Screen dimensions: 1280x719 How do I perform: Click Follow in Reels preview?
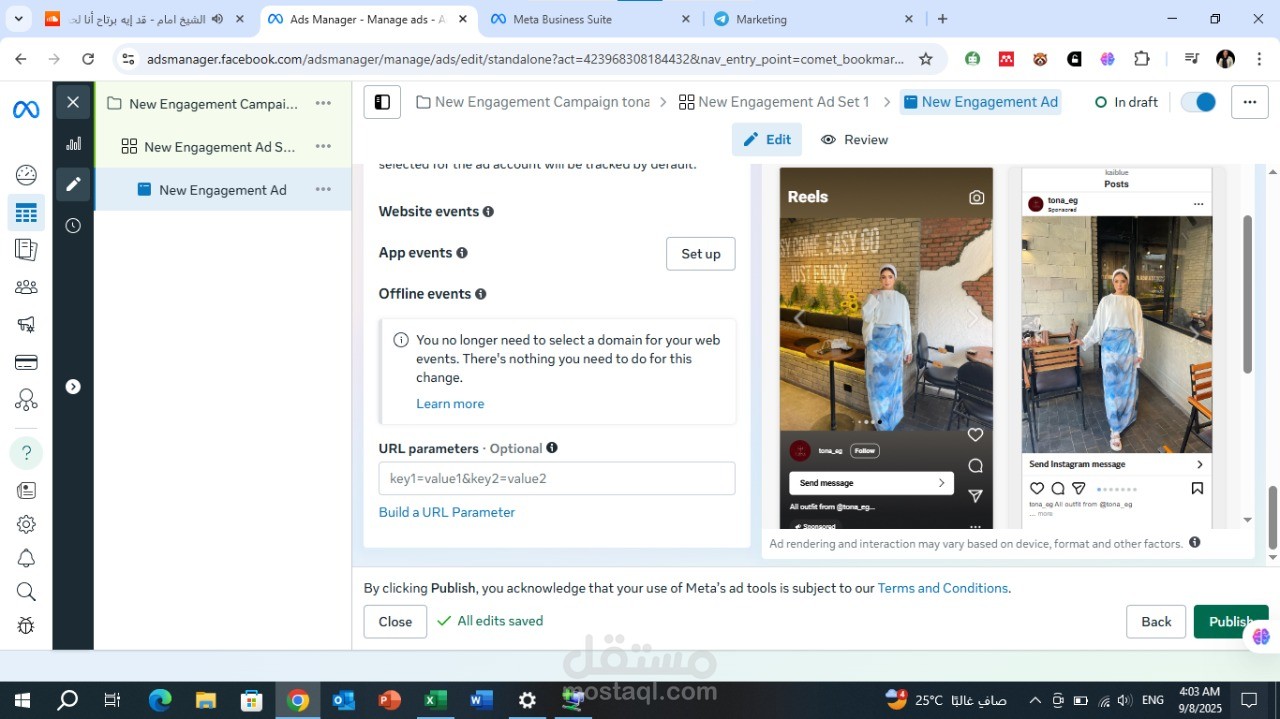(864, 451)
